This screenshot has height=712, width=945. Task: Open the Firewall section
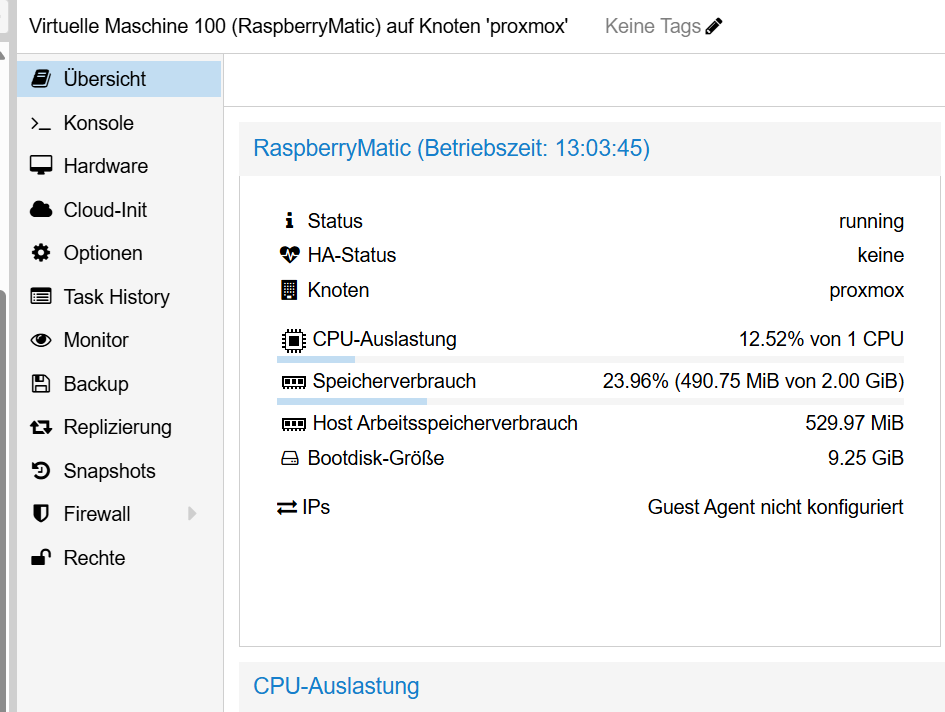click(119, 514)
